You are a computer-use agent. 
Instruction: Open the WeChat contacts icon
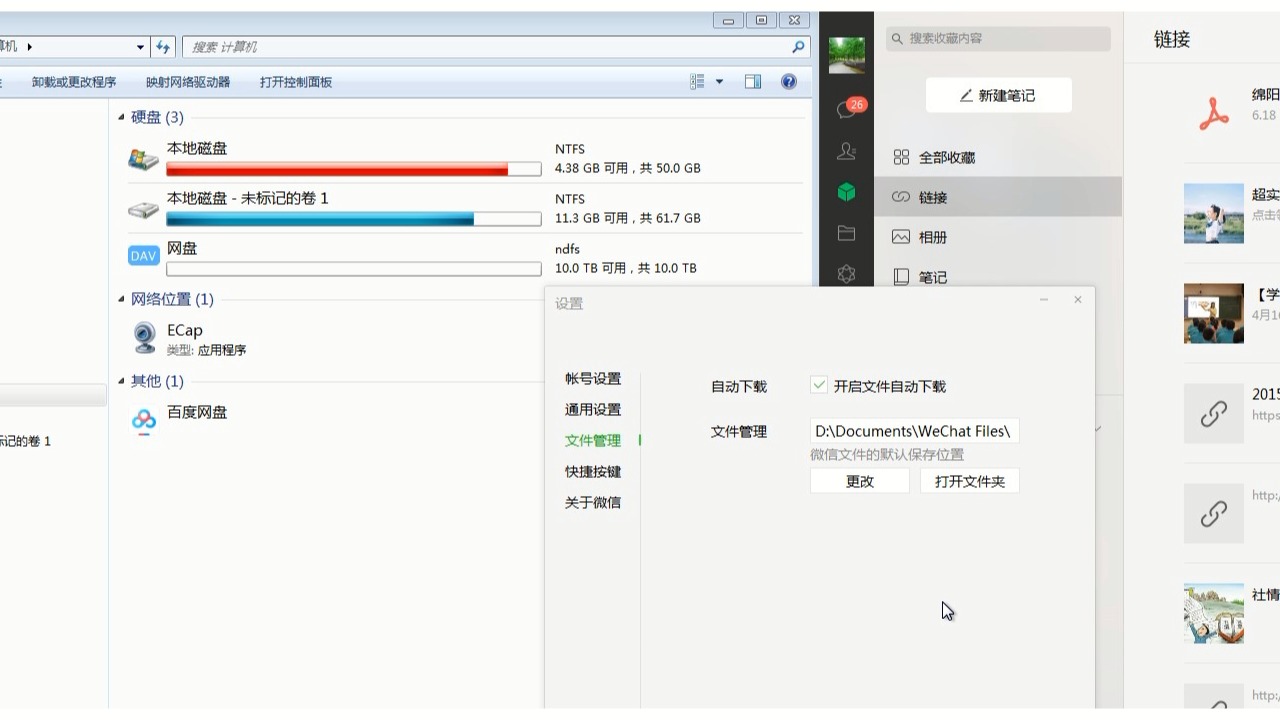coord(846,151)
